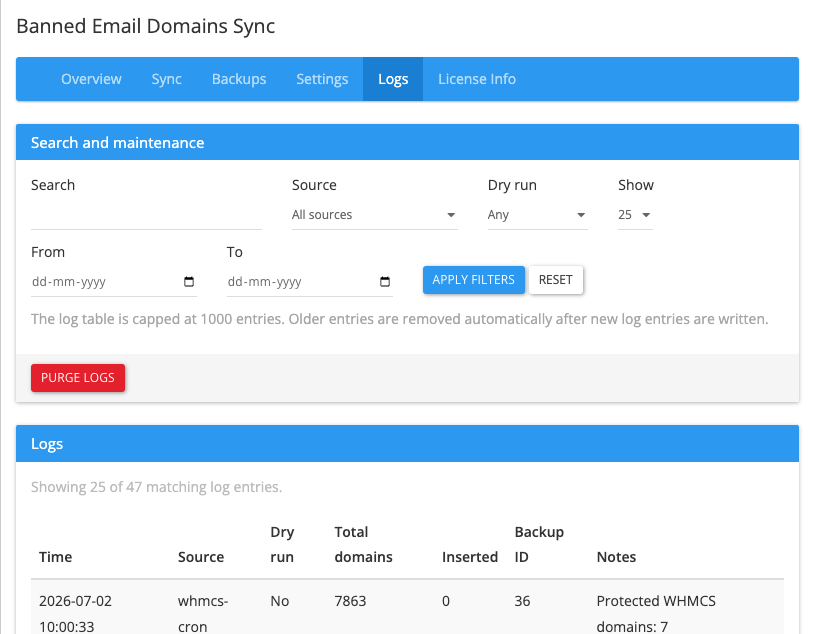Viewport: 813px width, 634px height.
Task: Open the Source dropdown showing All sources
Action: tap(374, 215)
